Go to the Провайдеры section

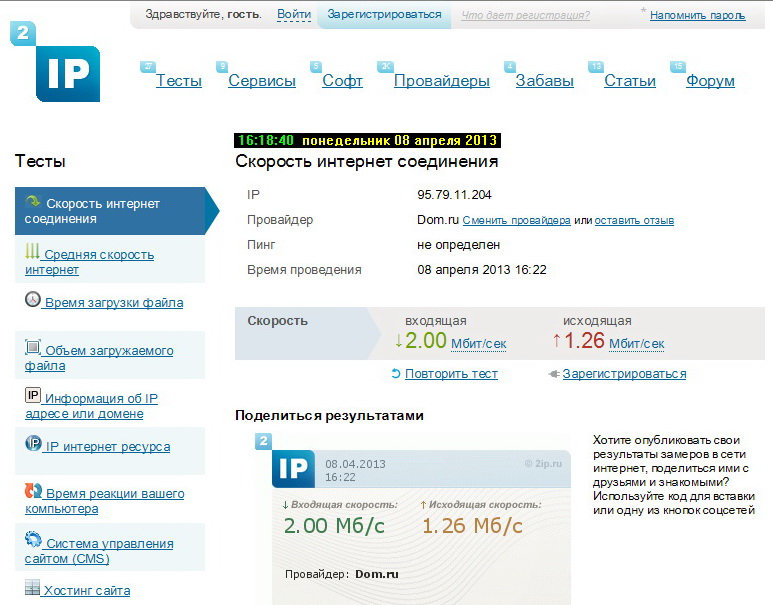tap(441, 81)
